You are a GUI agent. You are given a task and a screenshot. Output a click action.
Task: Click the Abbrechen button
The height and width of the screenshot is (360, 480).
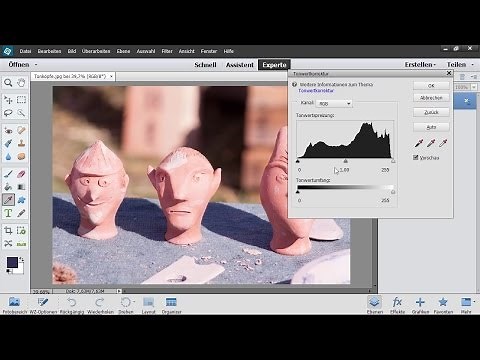click(431, 98)
